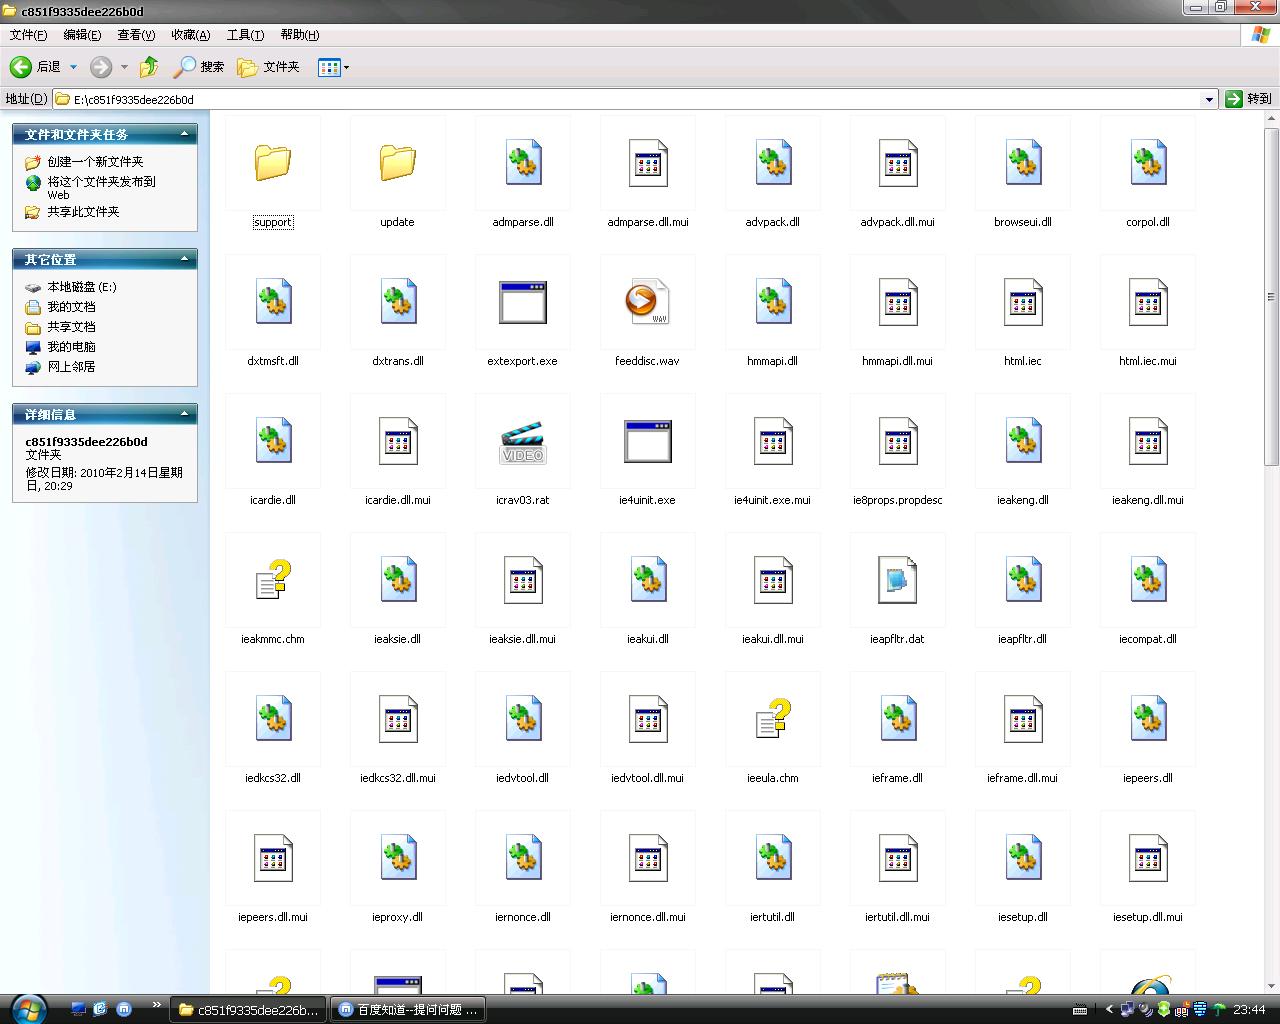1280x1024 pixels.
Task: Click the Back (后退) toolbar button
Action: point(36,67)
